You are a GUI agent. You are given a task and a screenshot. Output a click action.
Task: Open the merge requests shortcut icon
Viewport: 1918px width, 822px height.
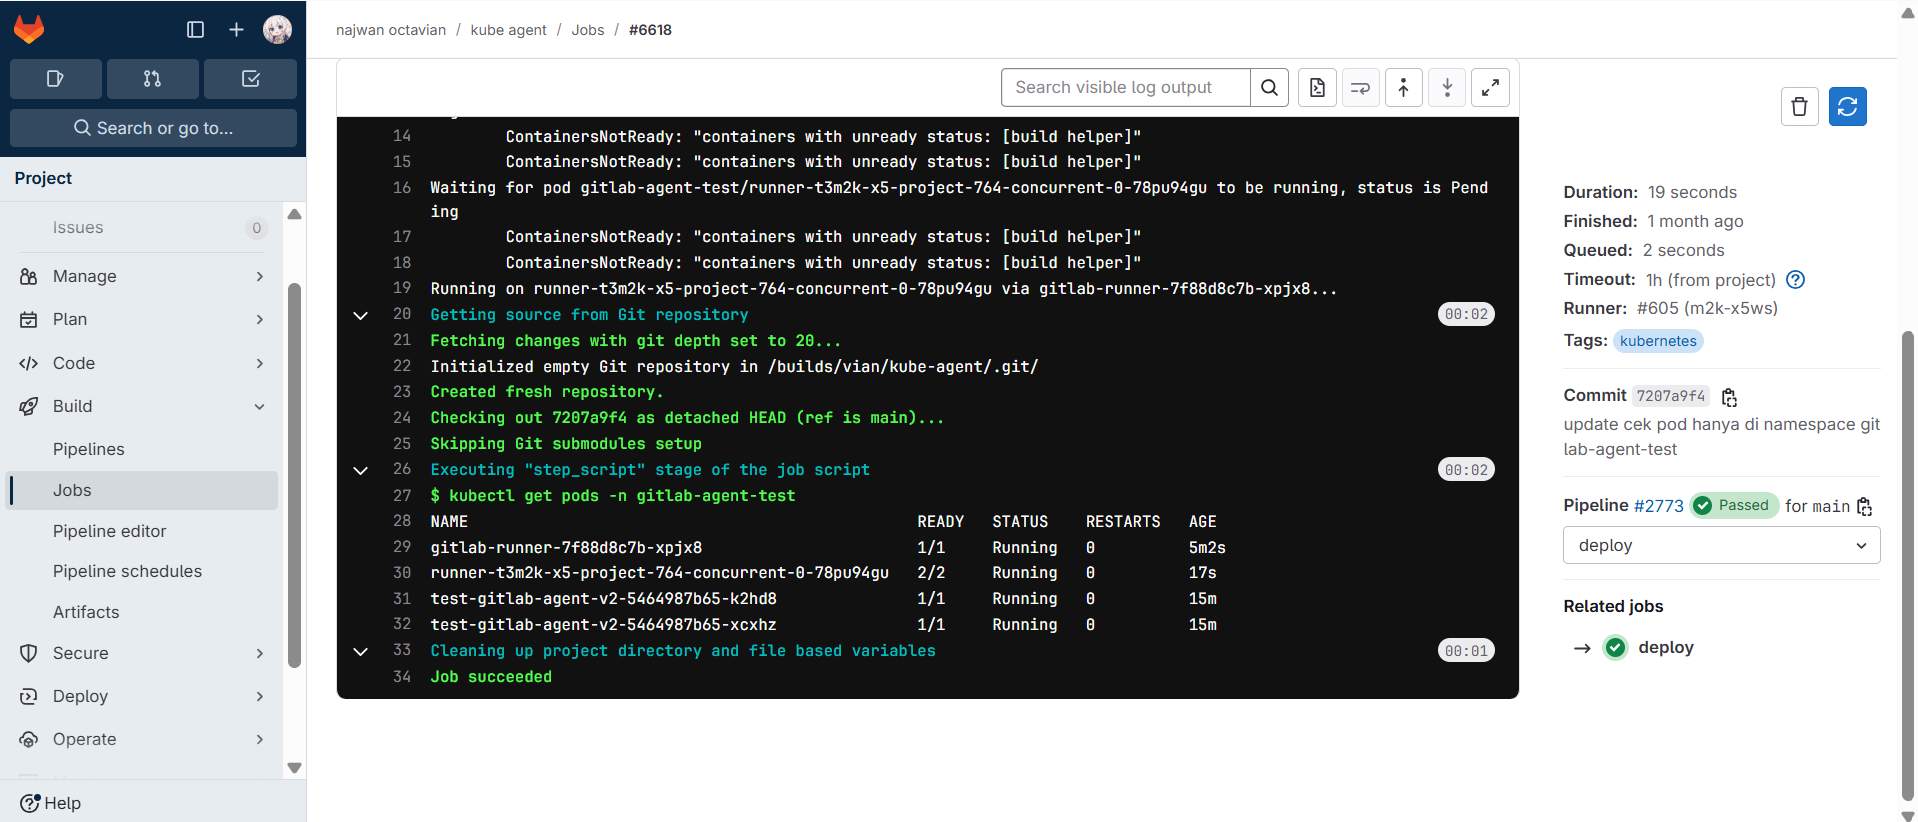coord(152,79)
